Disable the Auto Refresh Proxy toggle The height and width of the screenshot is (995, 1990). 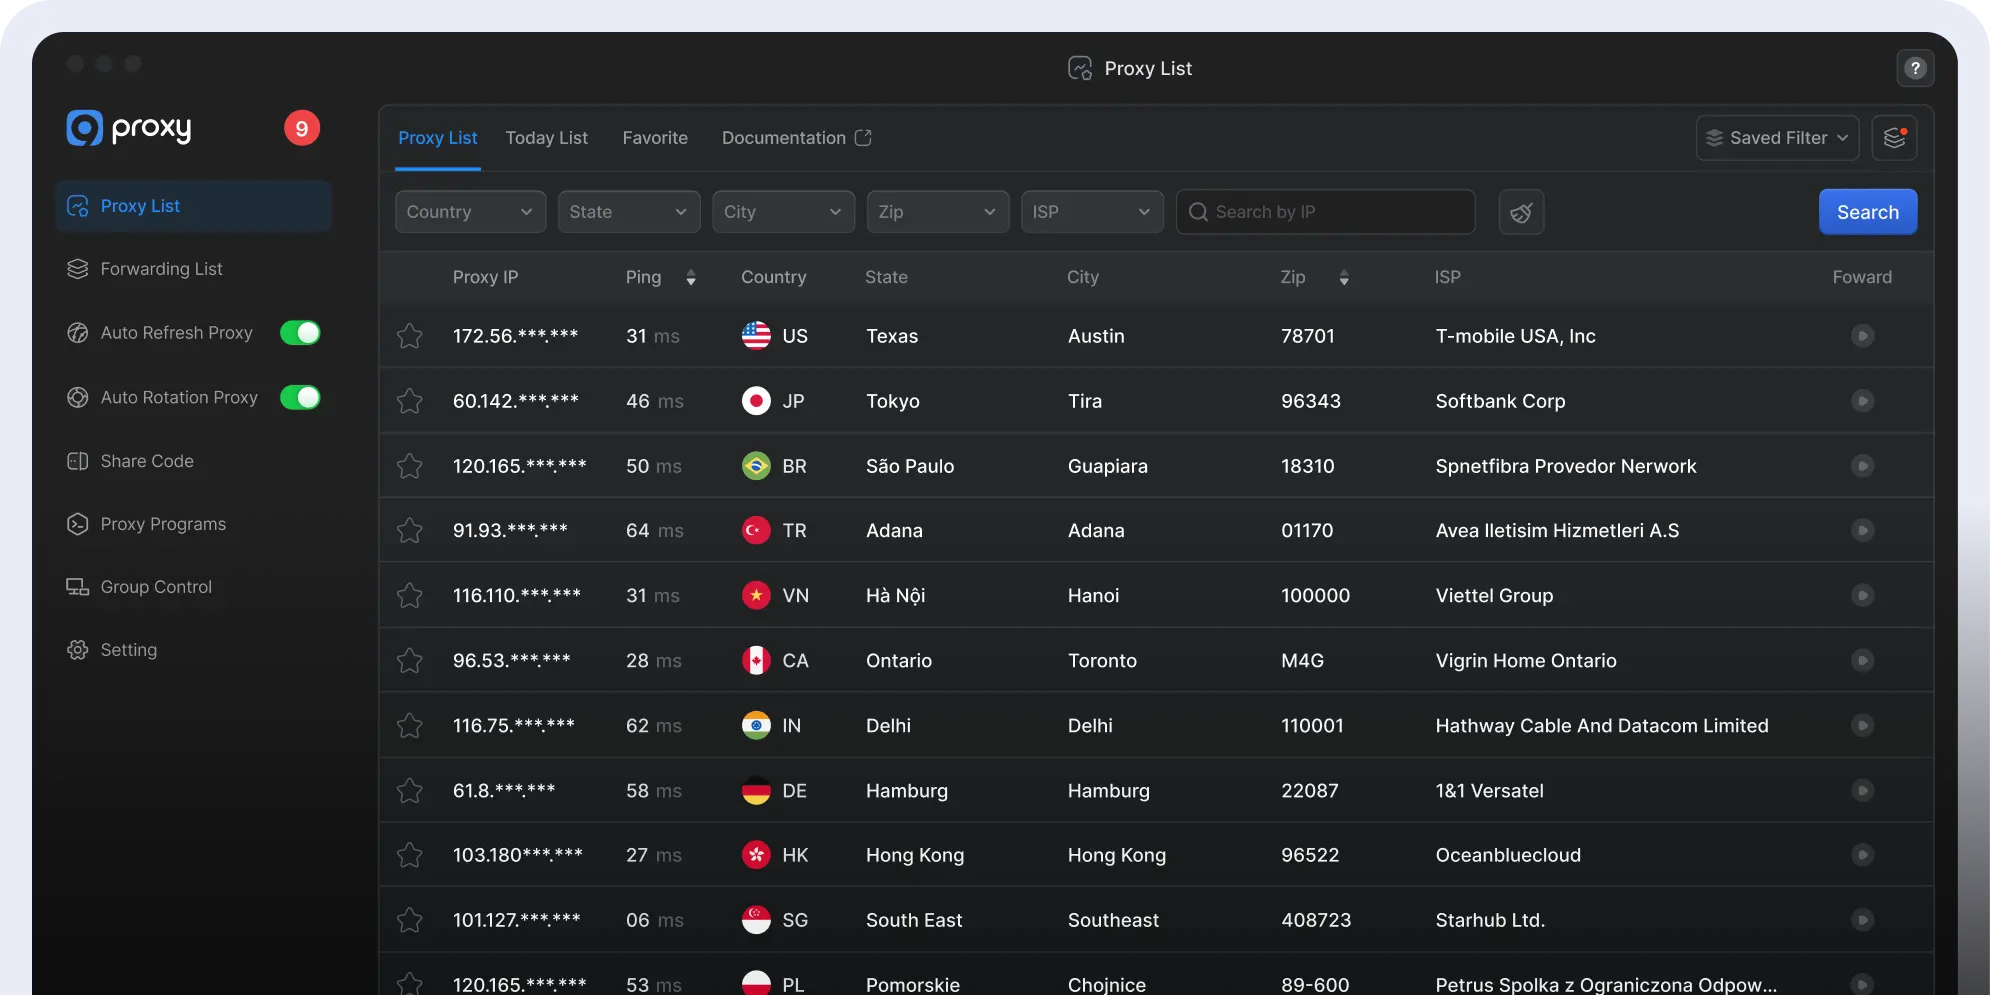pos(300,333)
